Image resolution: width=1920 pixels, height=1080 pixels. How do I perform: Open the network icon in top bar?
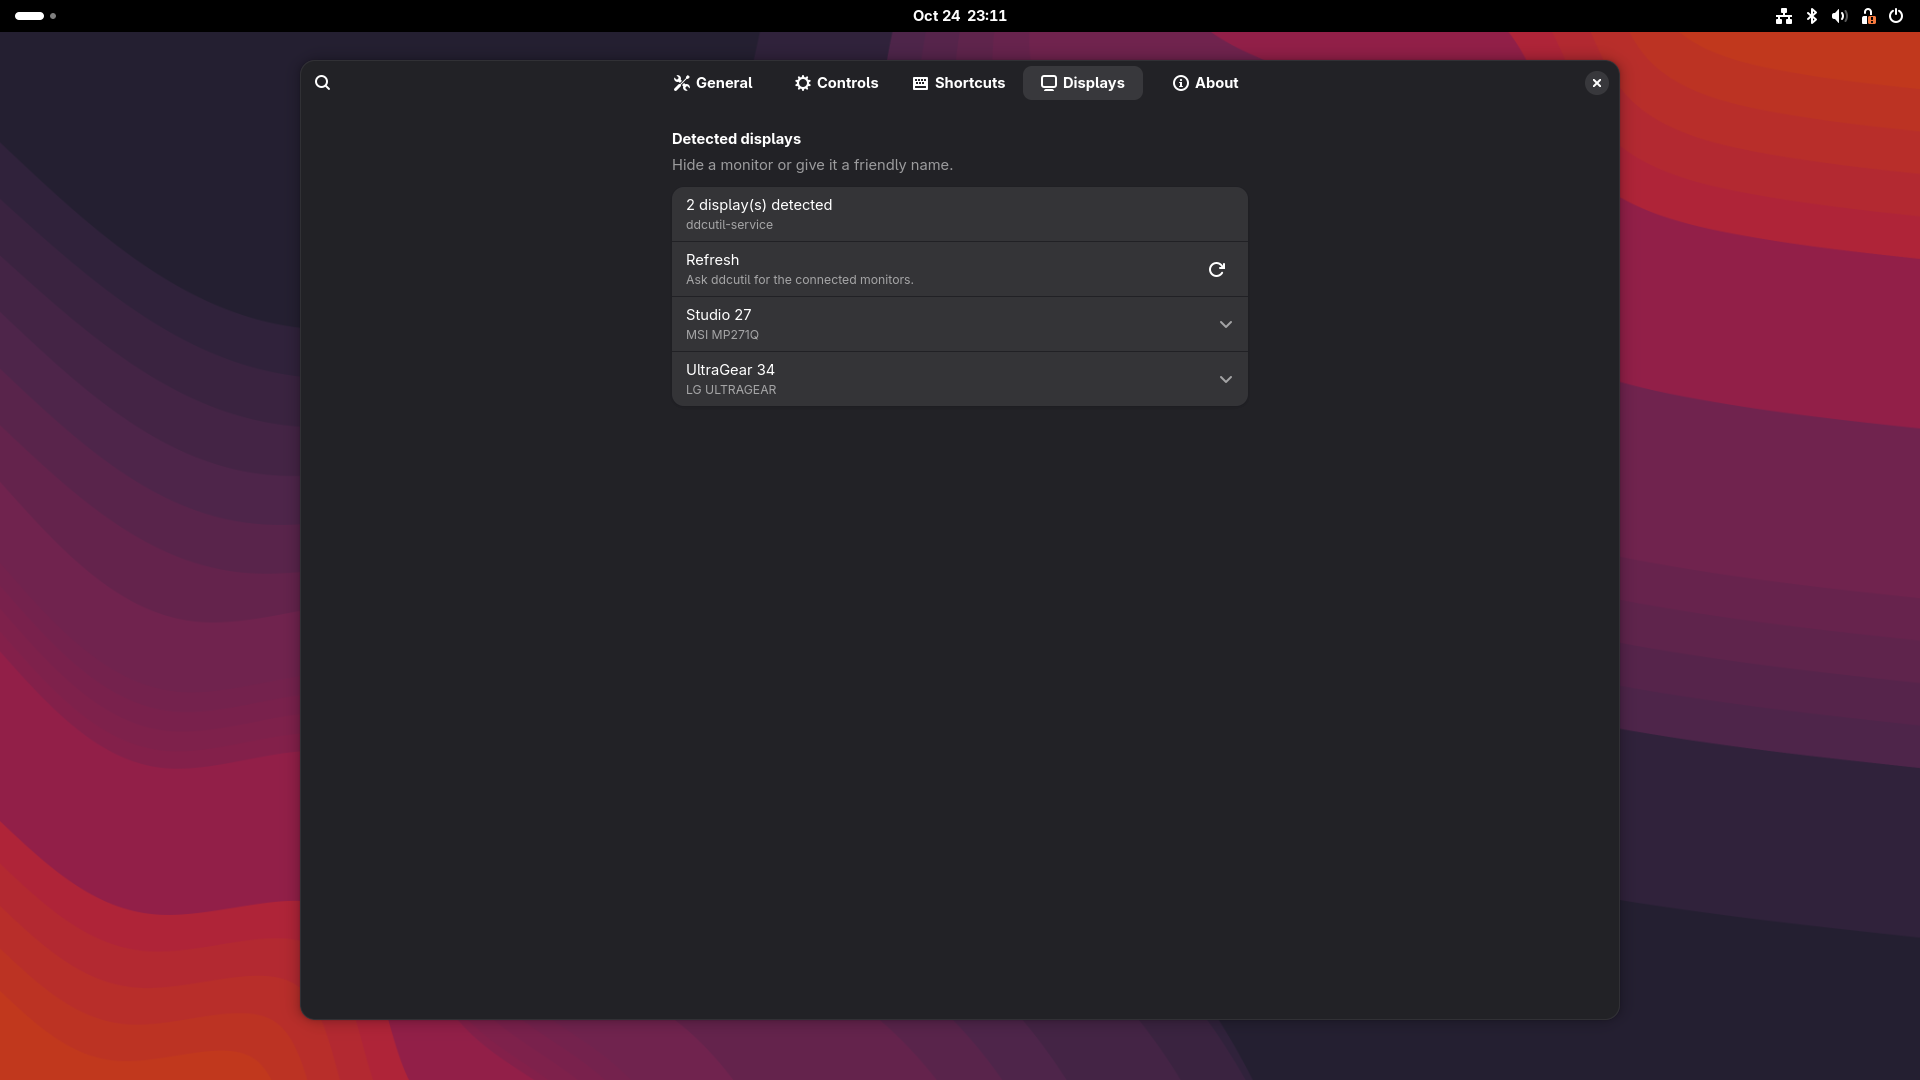click(1783, 16)
